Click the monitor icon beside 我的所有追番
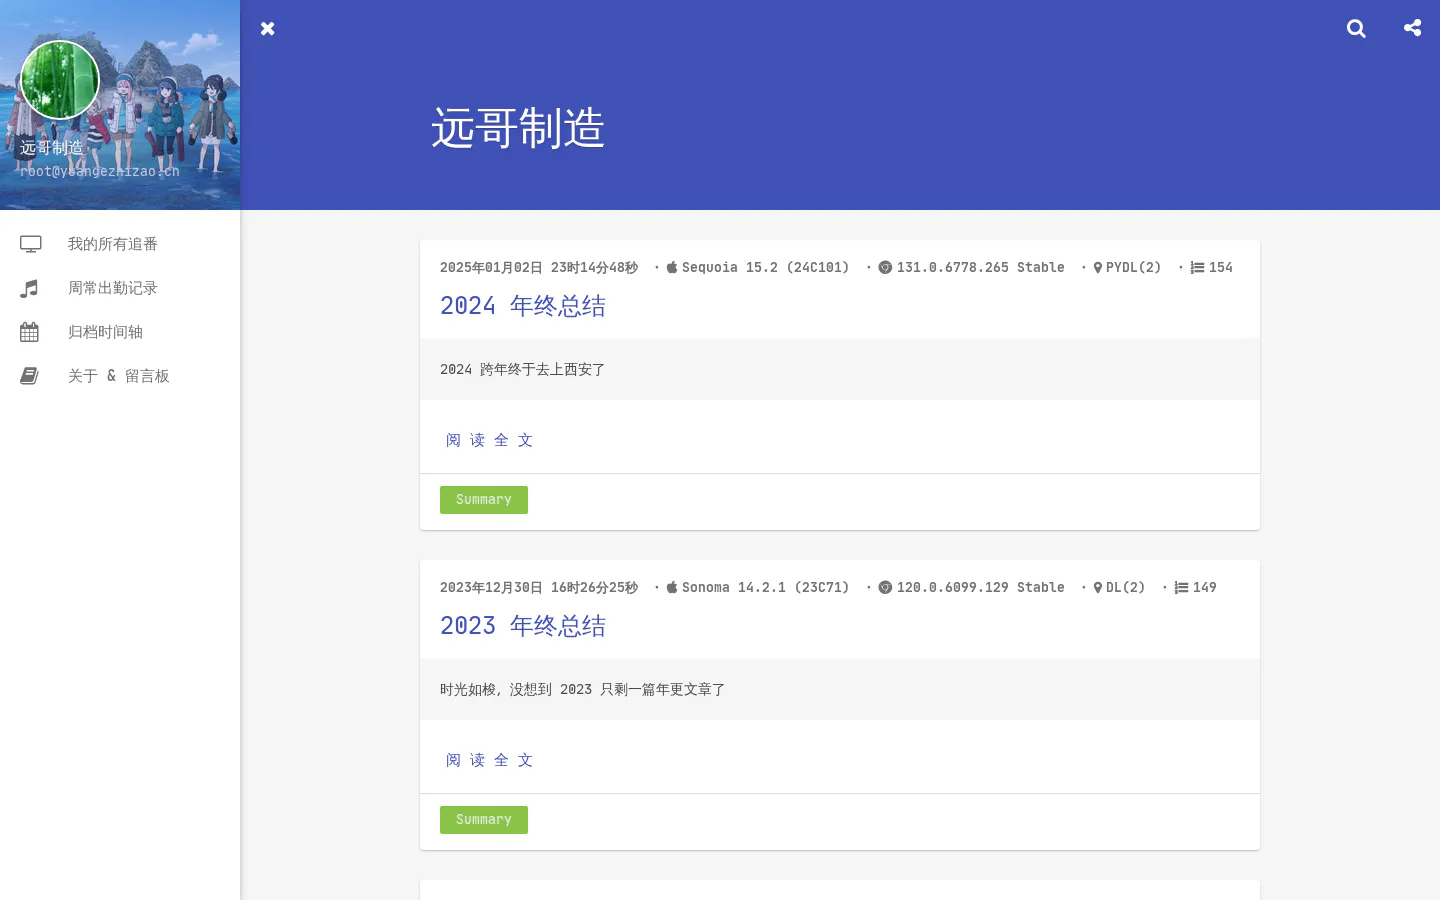 [31, 244]
